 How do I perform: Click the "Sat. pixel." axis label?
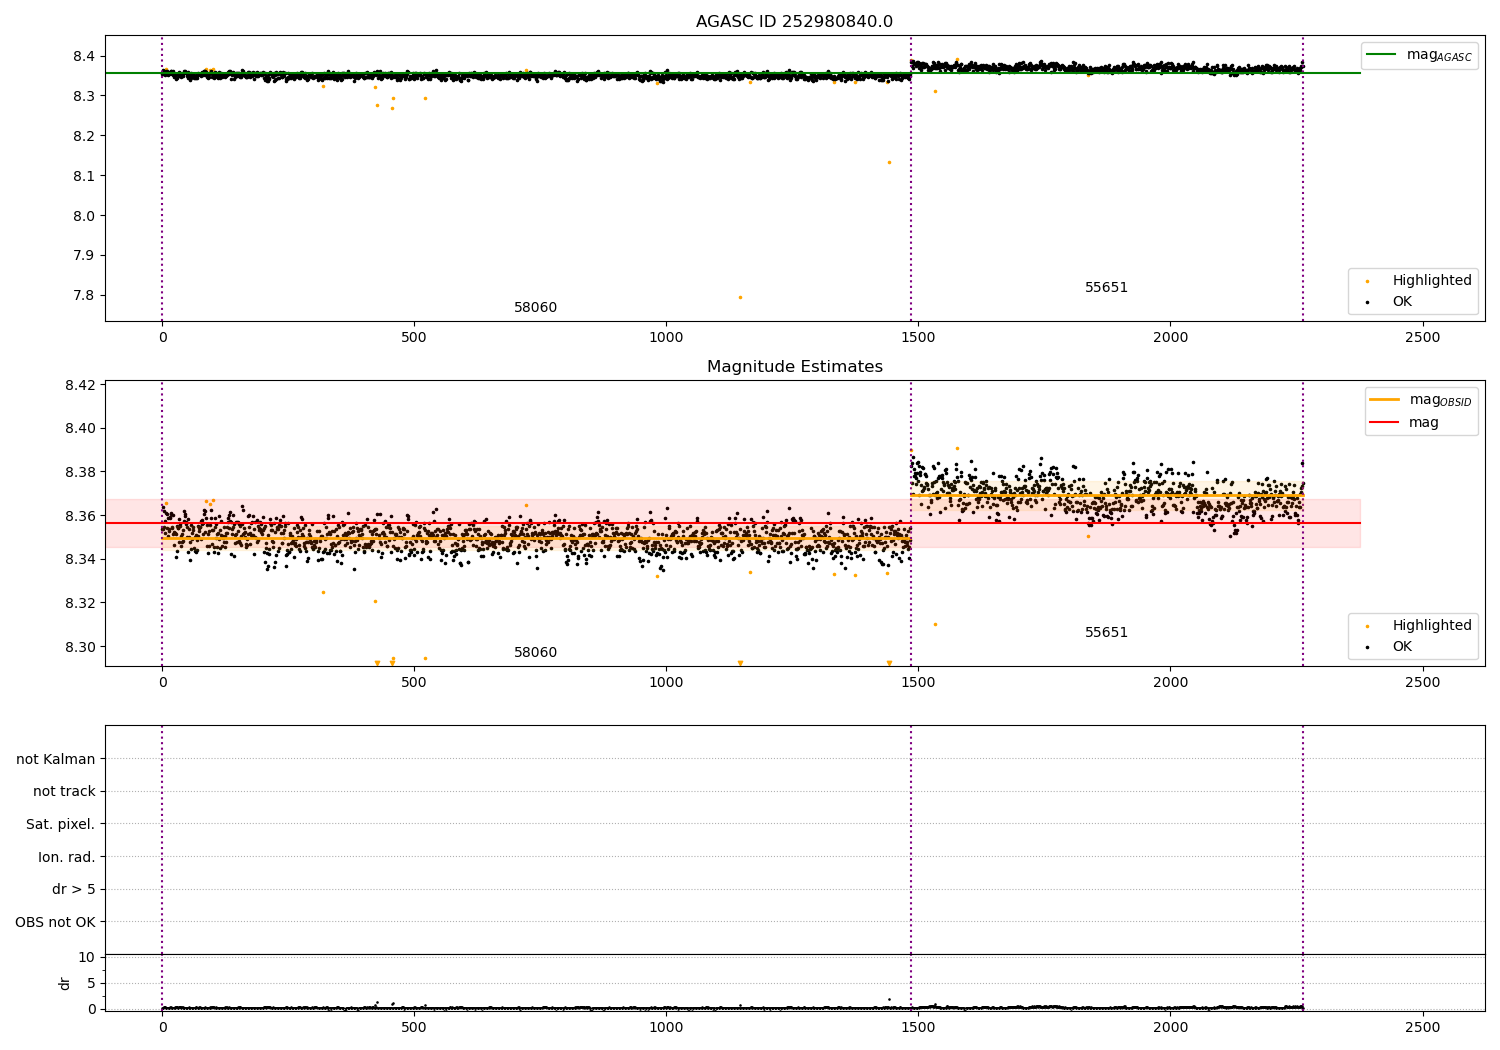[x=61, y=824]
